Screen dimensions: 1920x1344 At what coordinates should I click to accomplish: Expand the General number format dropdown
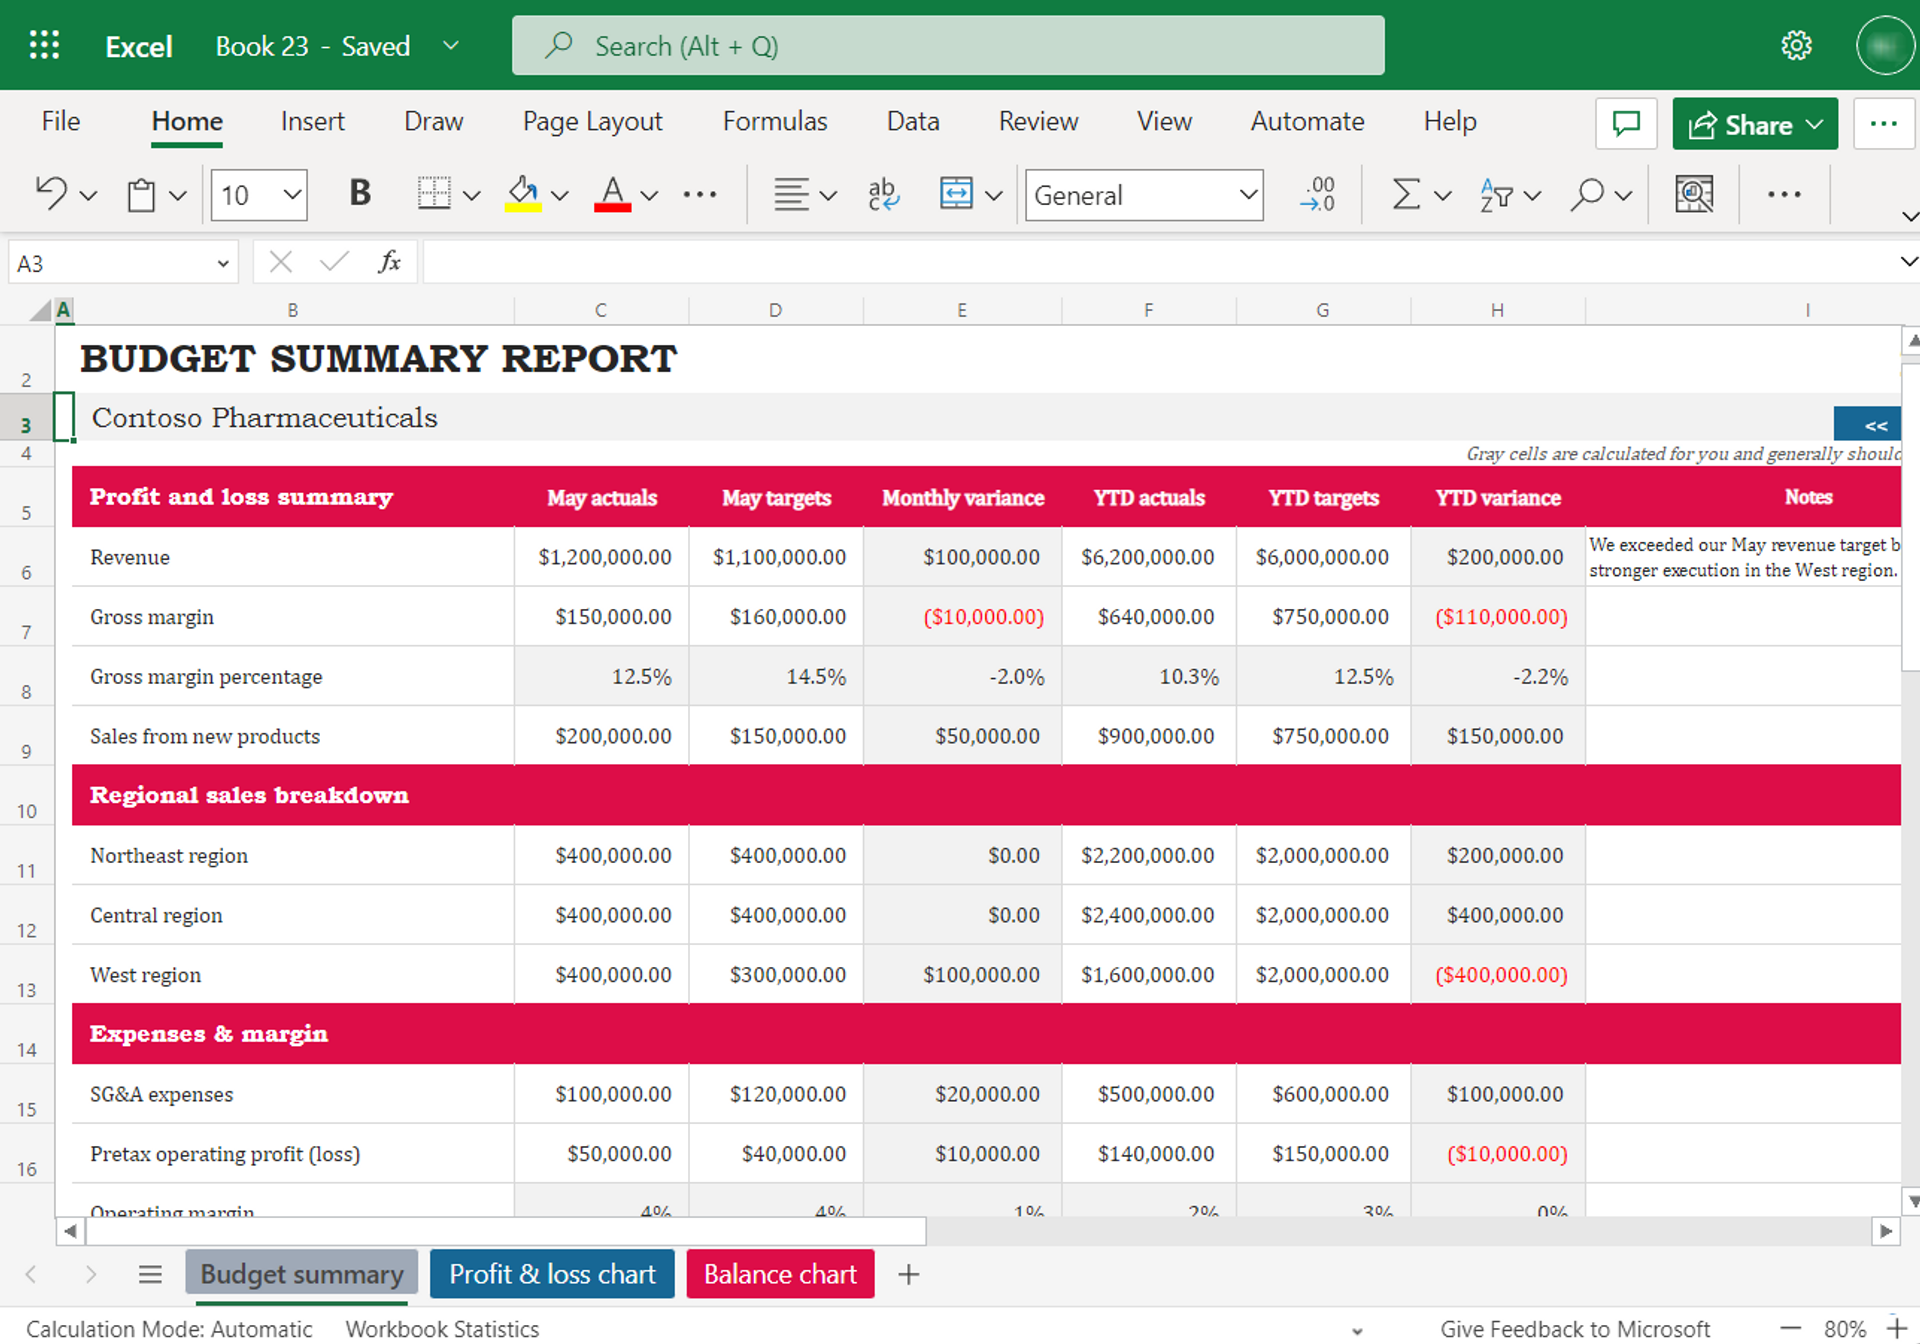click(1248, 194)
